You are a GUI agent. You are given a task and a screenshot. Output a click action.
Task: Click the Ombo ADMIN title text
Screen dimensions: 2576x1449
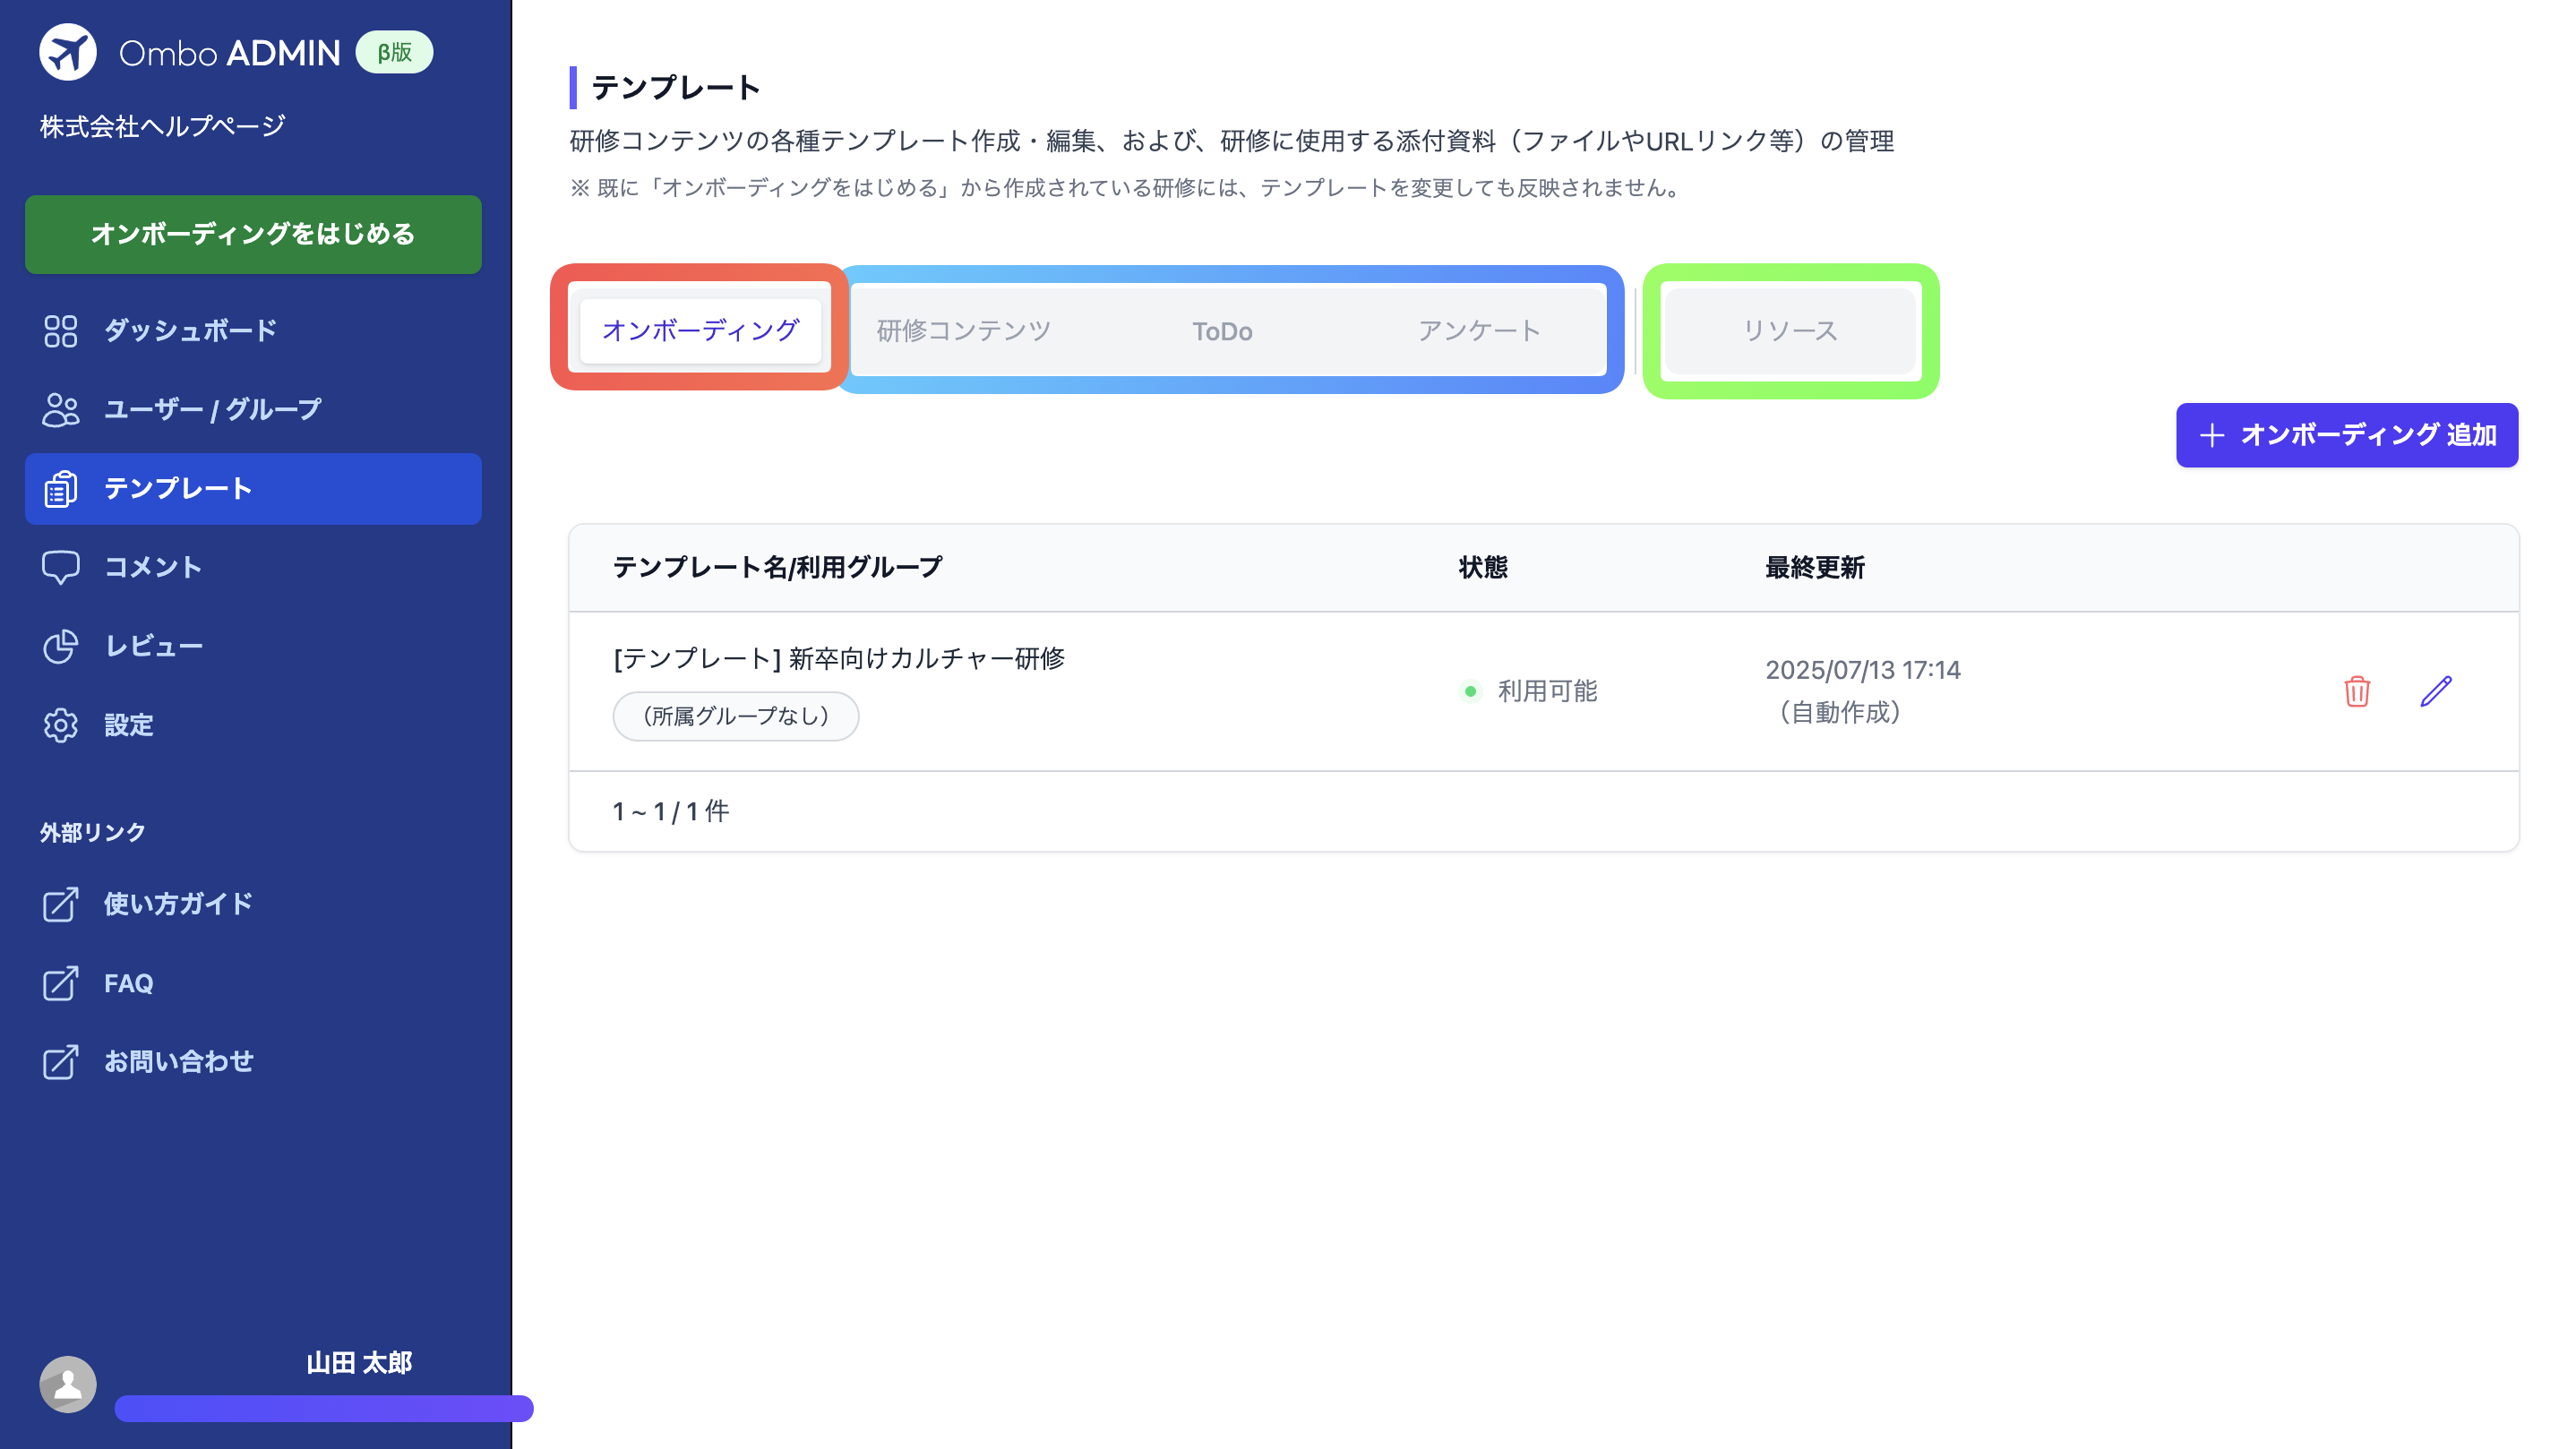click(x=229, y=53)
